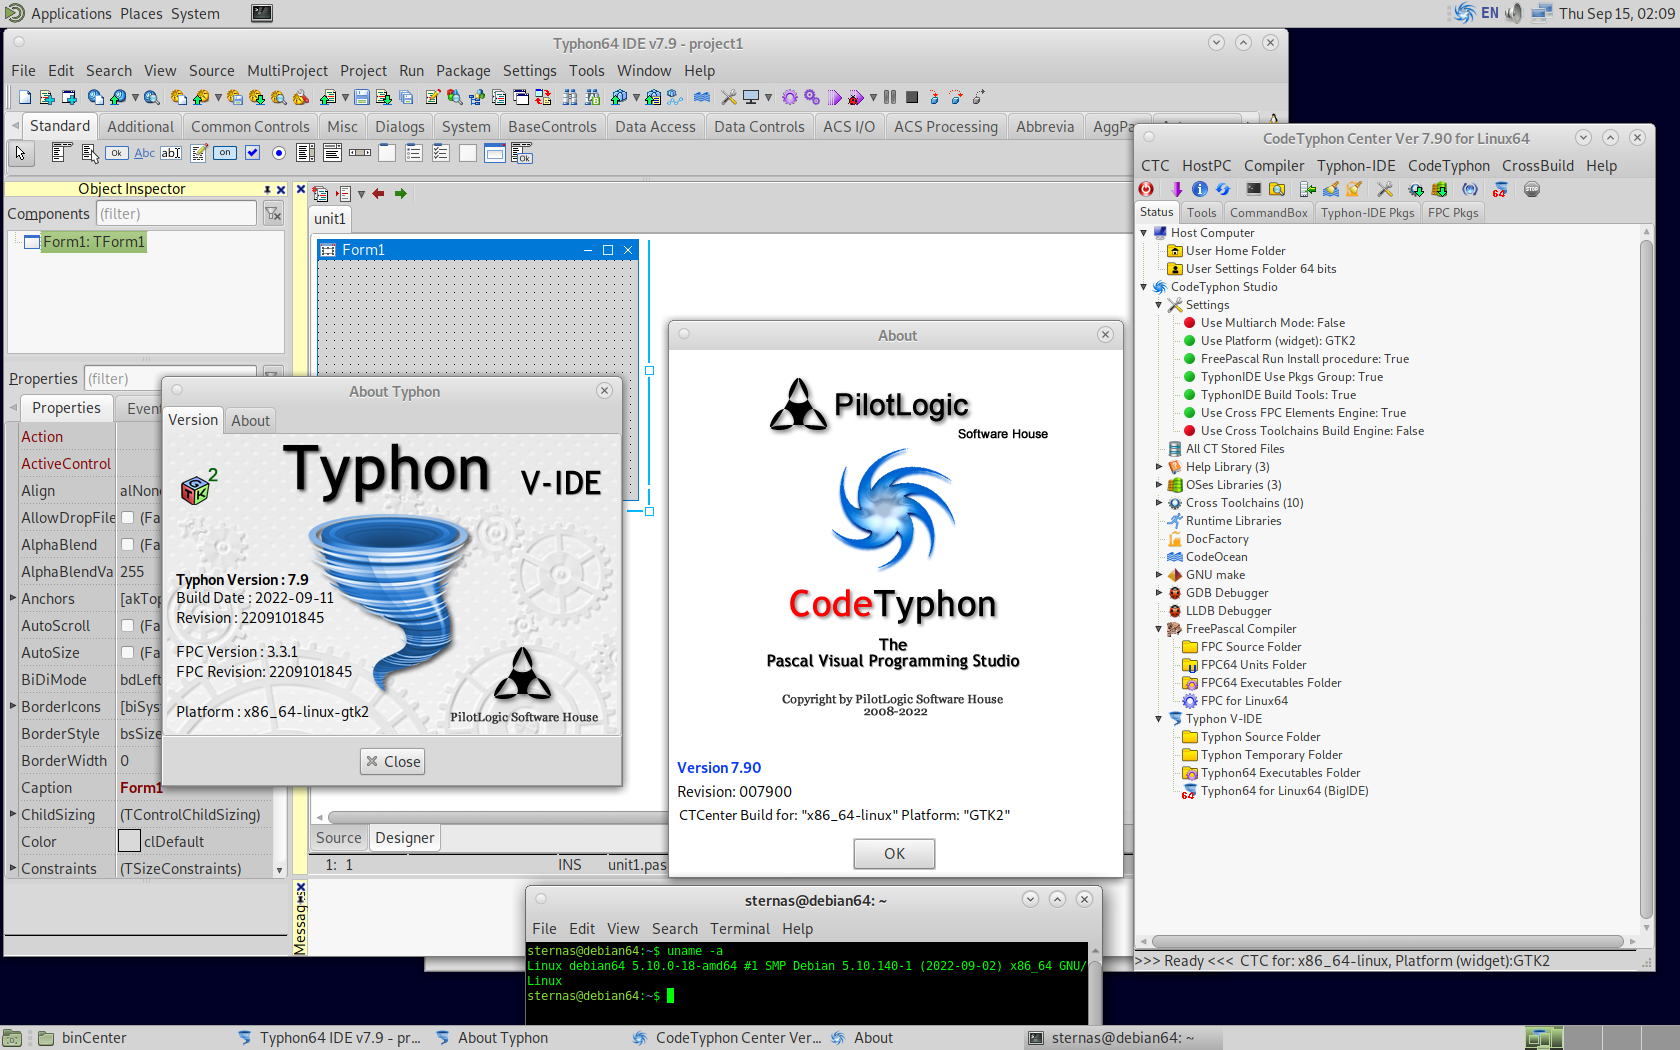The height and width of the screenshot is (1050, 1680).
Task: Open the Terminal menu in terminal window
Action: [x=740, y=929]
